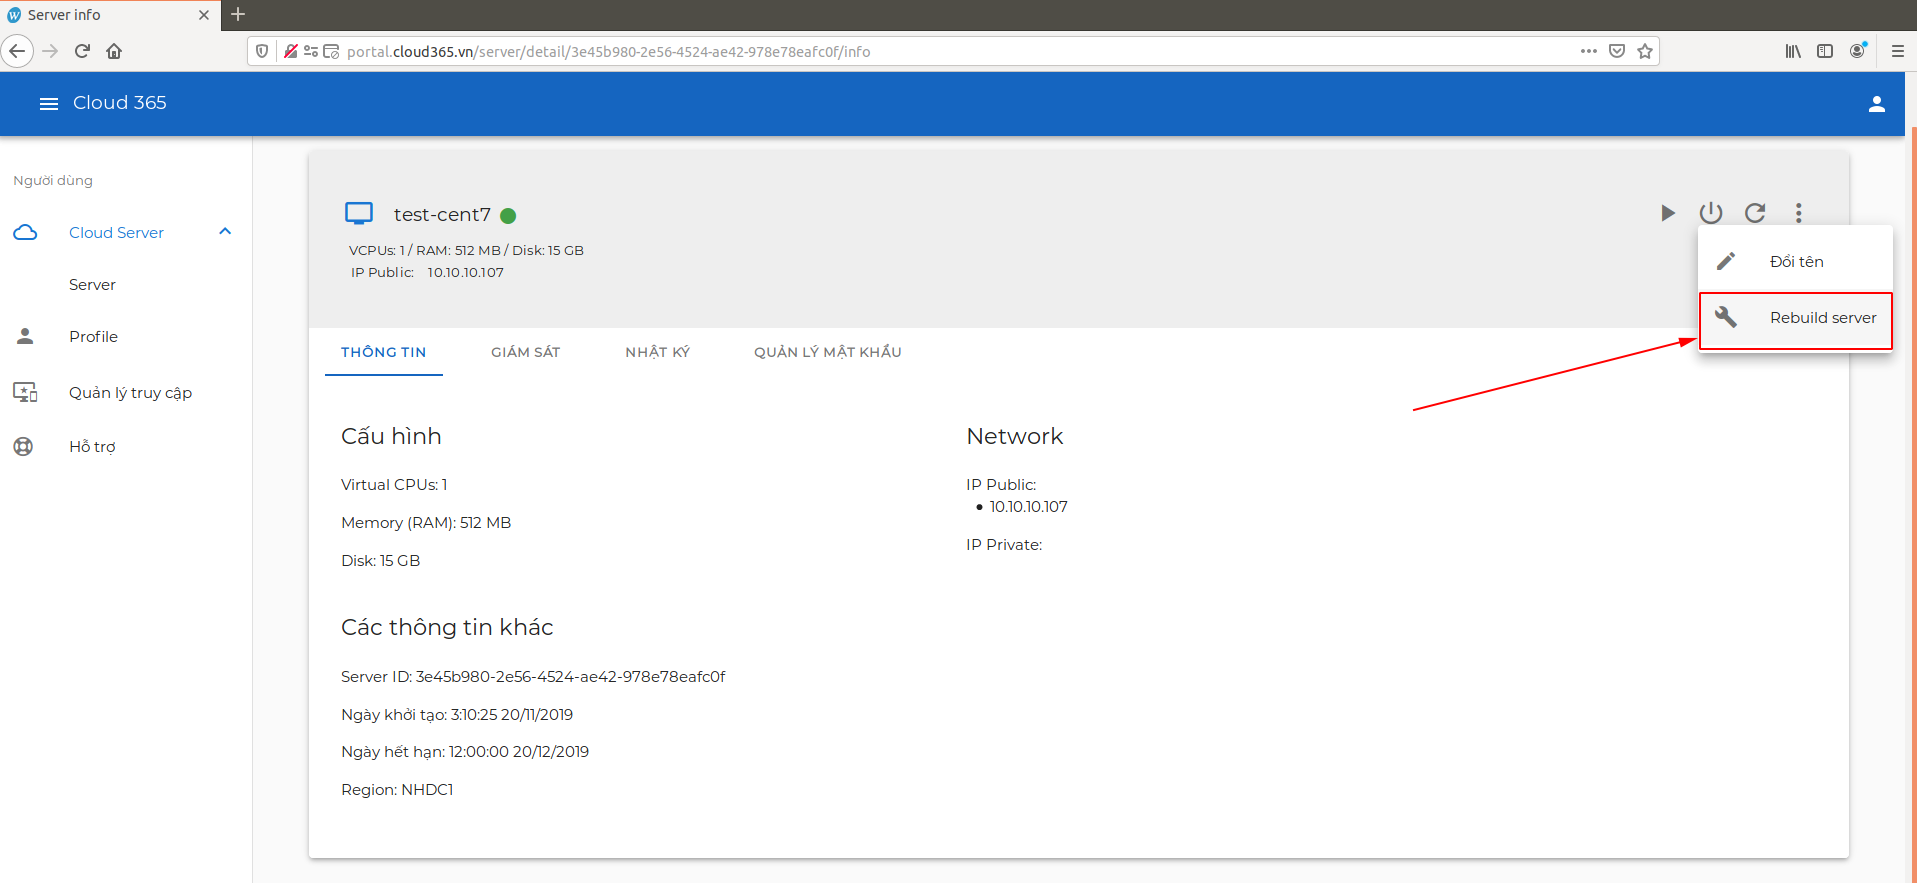Screen dimensions: 1917x883
Task: Open the Firefox application menu
Action: tap(1897, 51)
